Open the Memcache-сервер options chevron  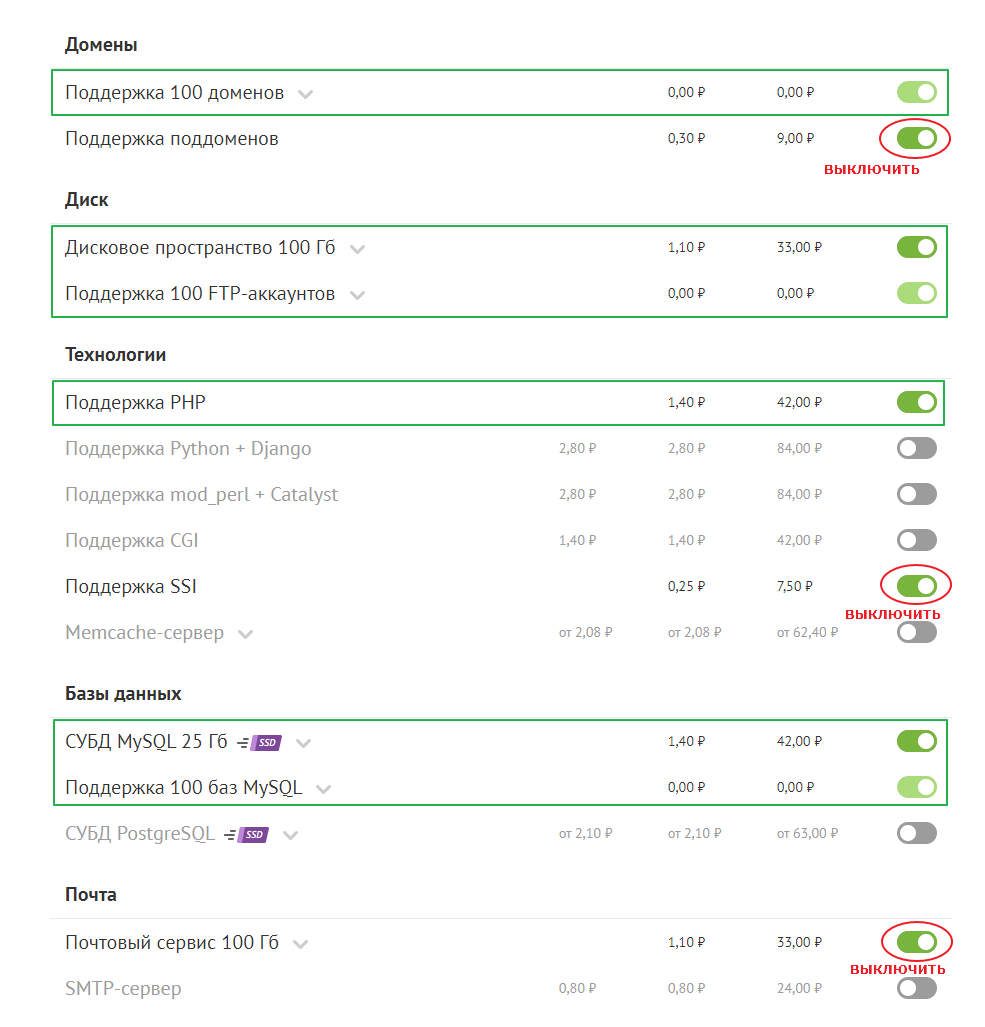pyautogui.click(x=246, y=634)
